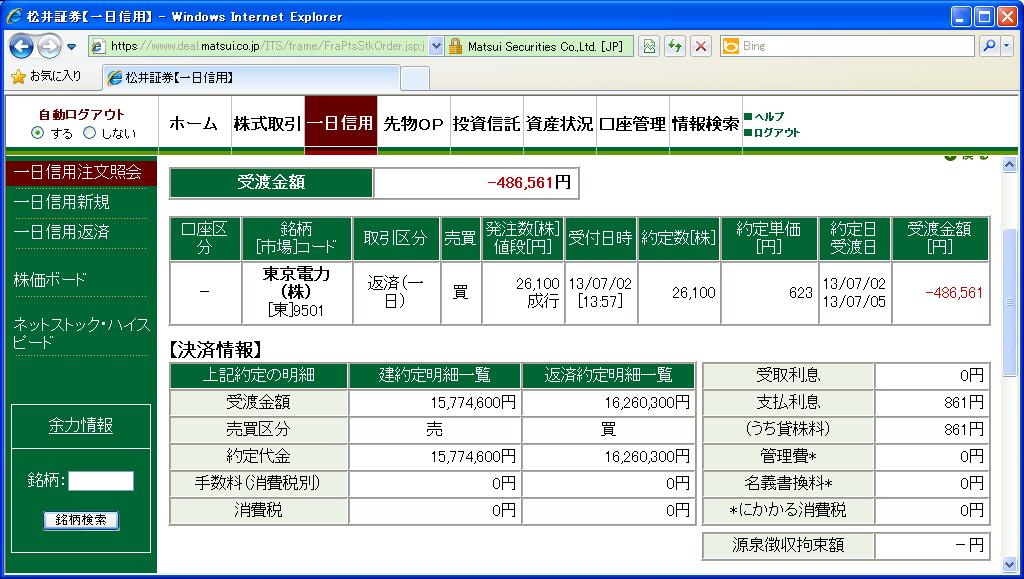
Task: Open the 株式取引 menu tab
Action: pos(267,124)
